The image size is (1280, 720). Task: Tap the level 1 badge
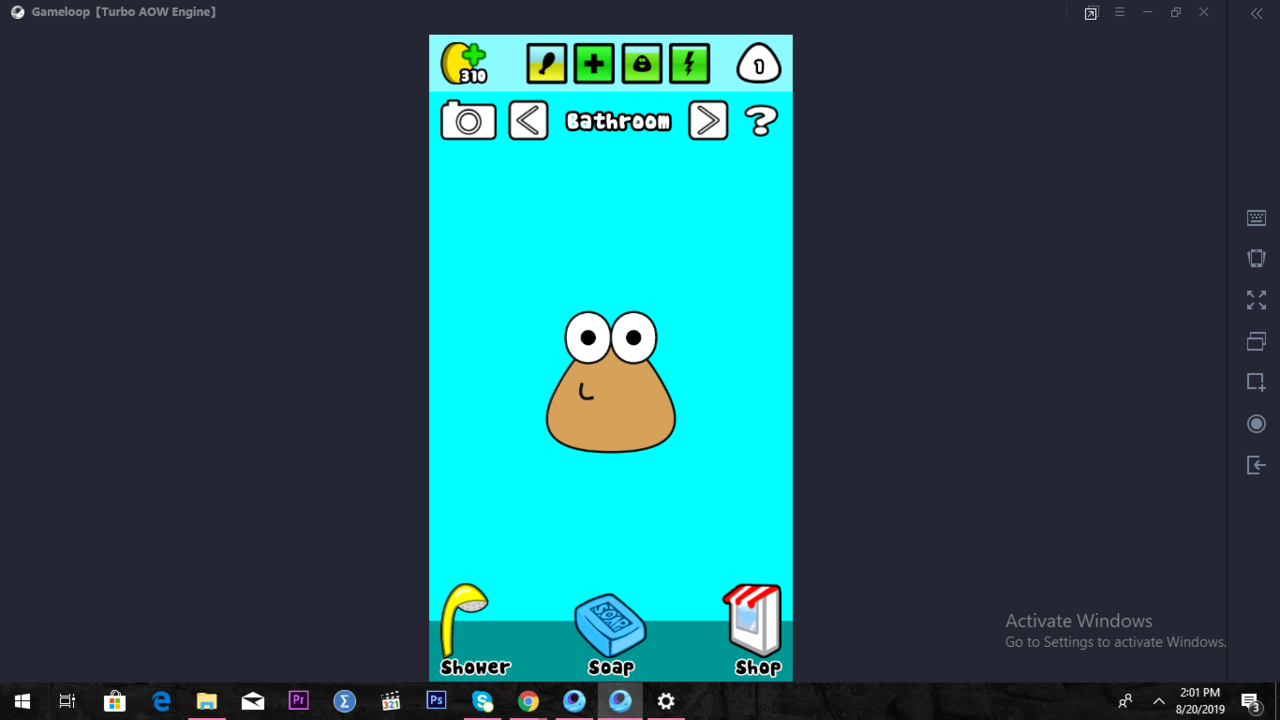tap(759, 65)
